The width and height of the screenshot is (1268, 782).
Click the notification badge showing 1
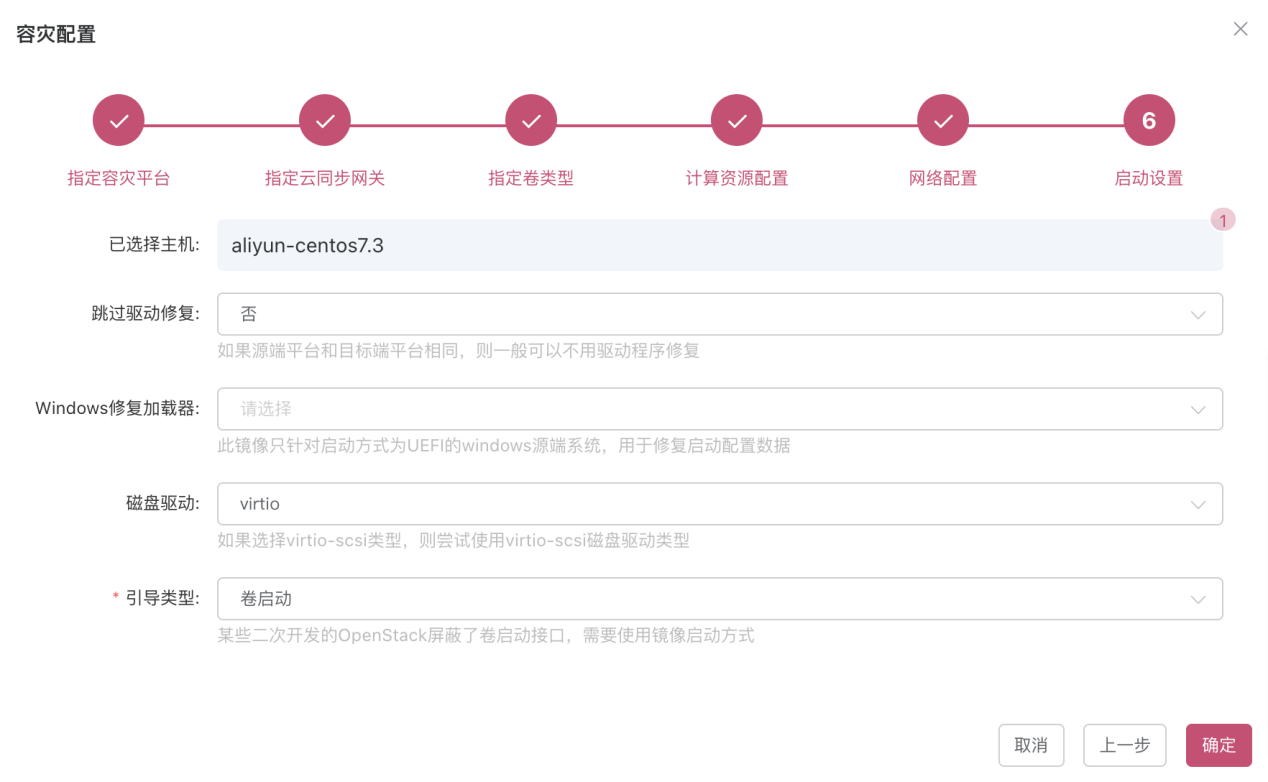click(x=1222, y=219)
